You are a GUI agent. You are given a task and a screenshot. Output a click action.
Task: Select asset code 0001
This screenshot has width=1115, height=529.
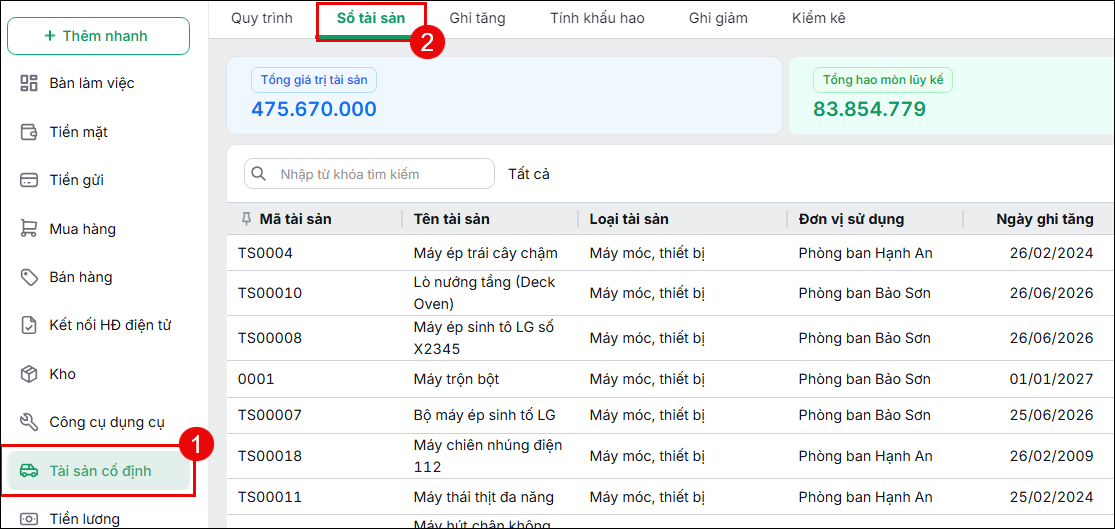pos(256,379)
